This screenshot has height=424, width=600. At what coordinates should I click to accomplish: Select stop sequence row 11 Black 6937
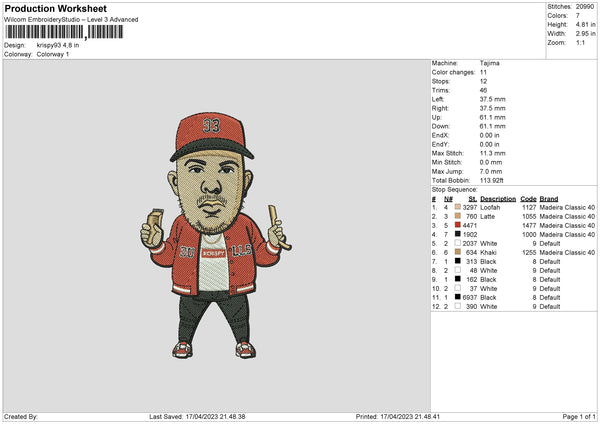[514, 297]
